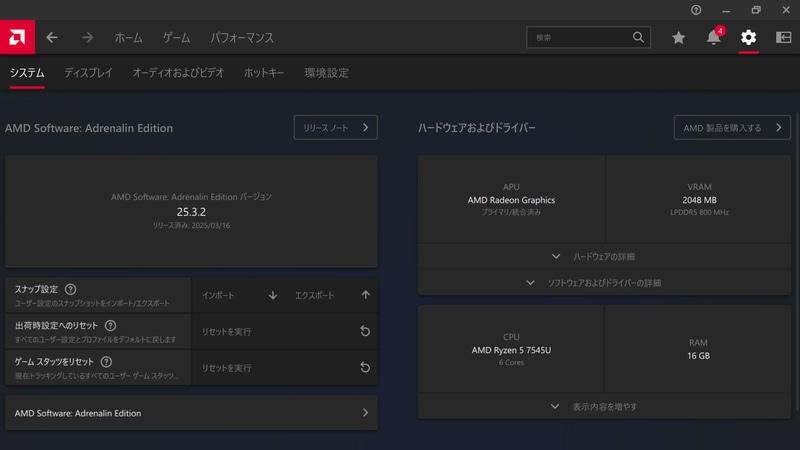Open リリース ノート button

pos(336,128)
